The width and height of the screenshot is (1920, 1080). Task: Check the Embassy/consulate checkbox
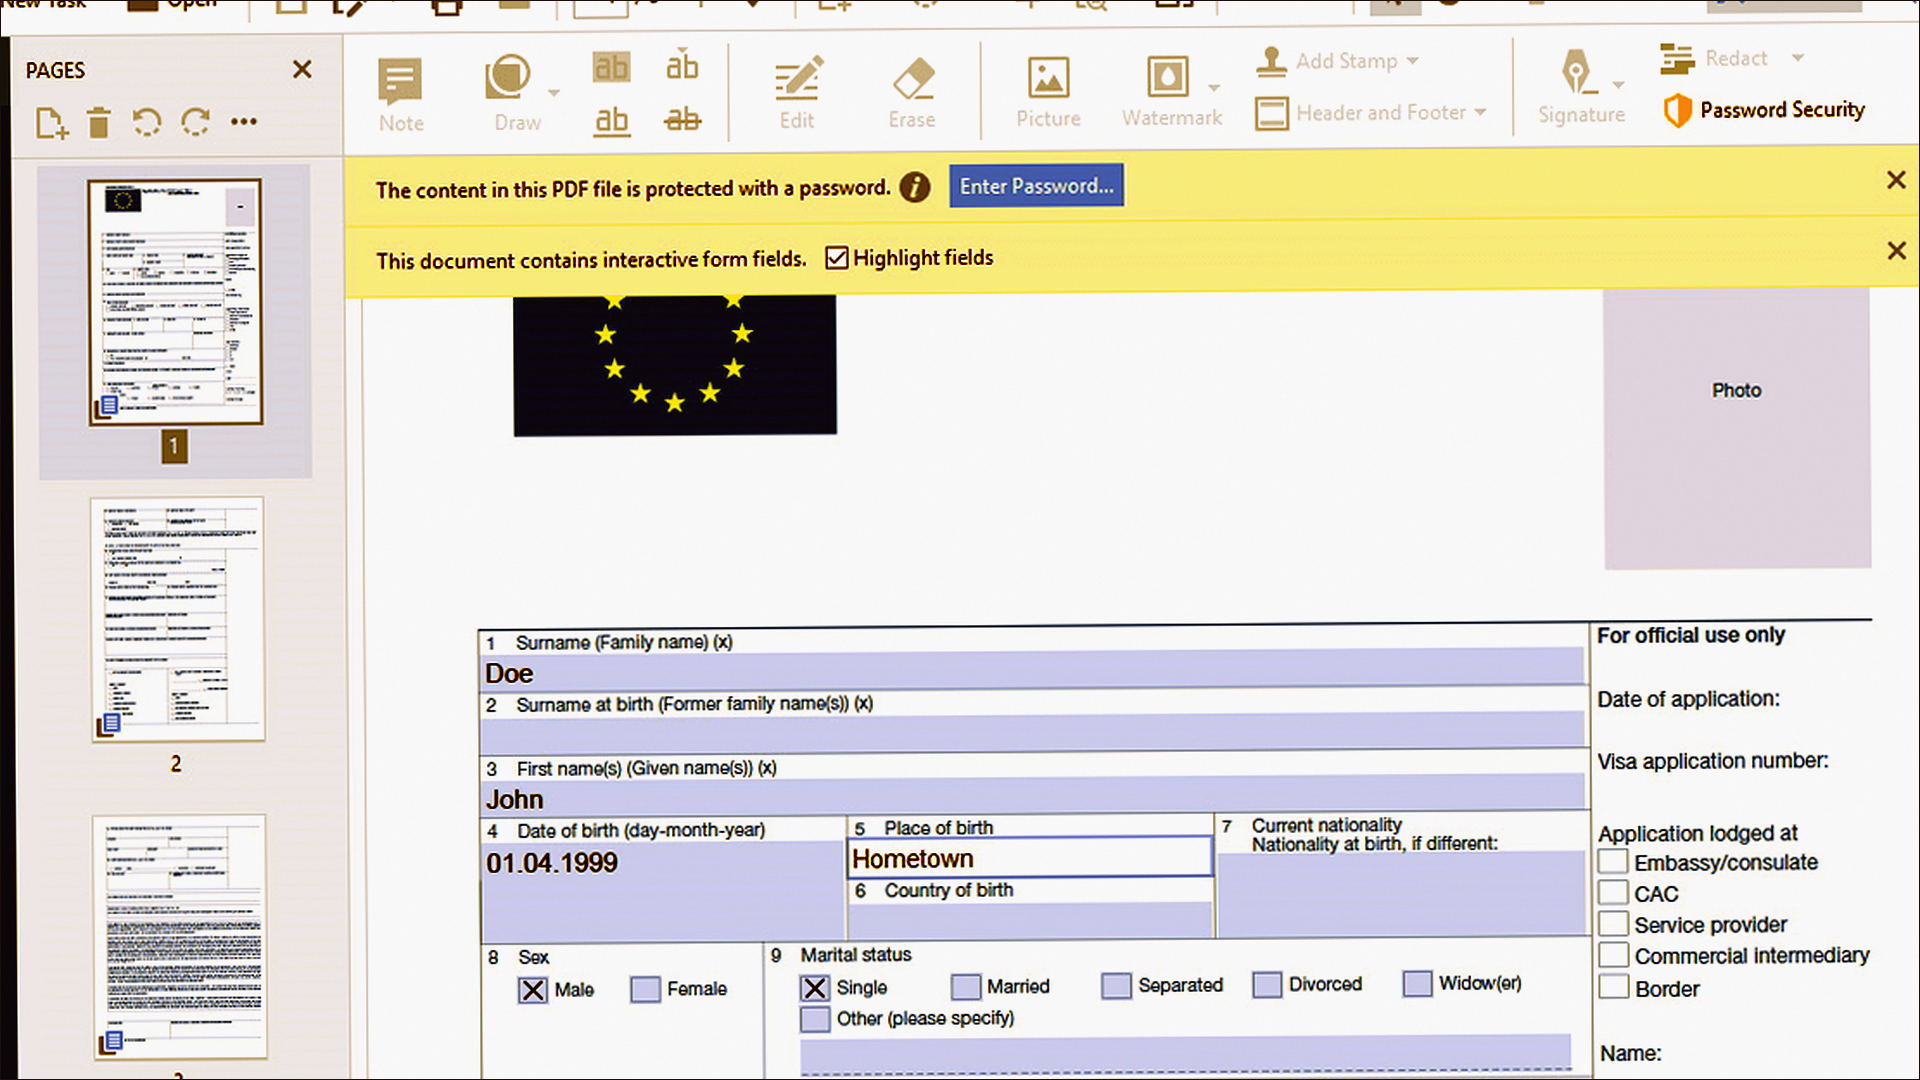click(1613, 861)
